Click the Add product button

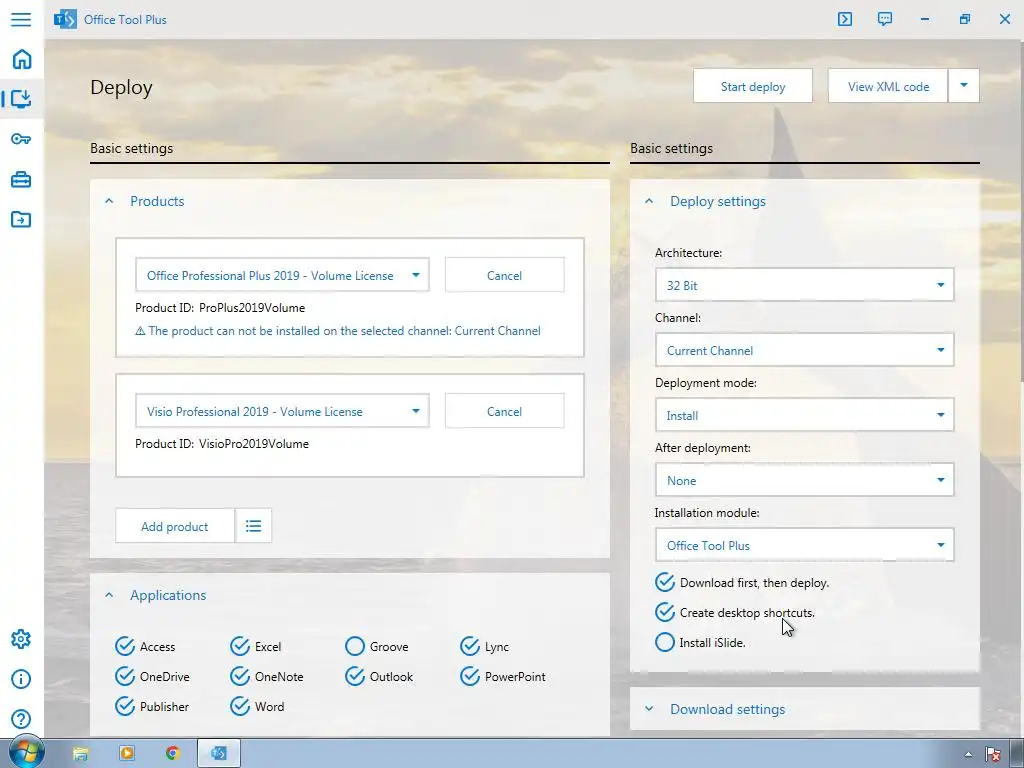coord(174,526)
